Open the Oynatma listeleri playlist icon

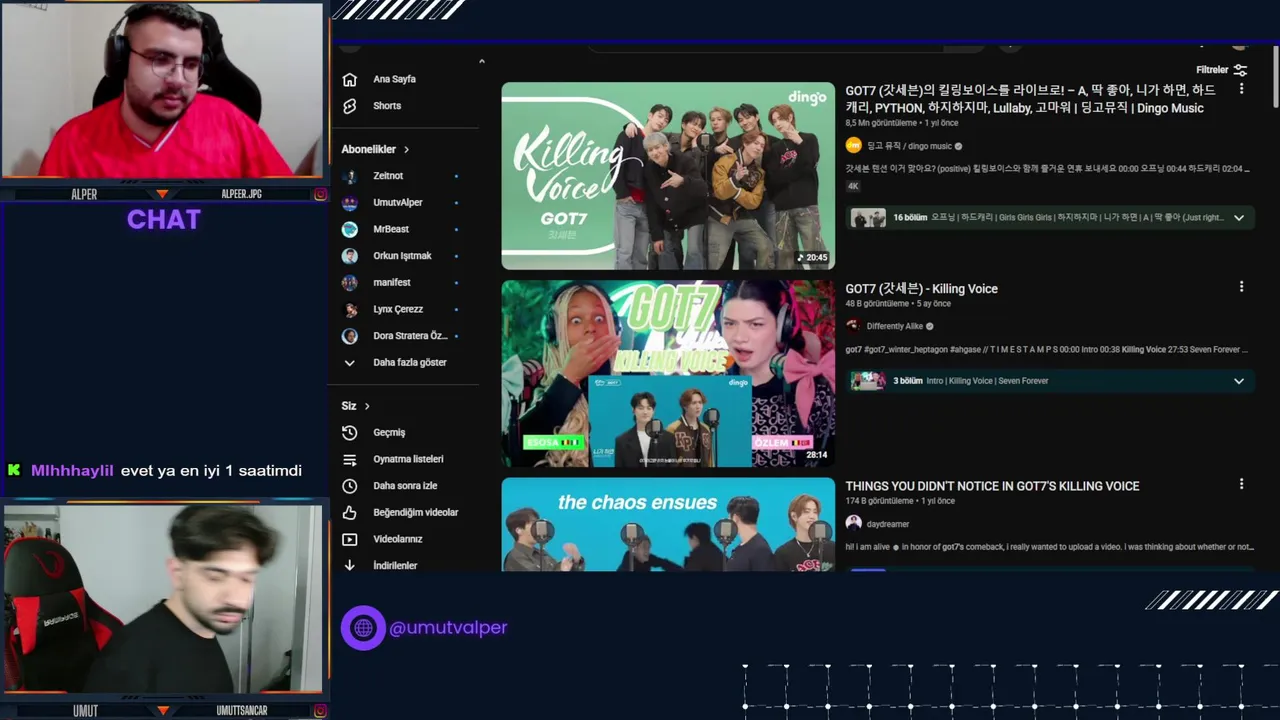point(349,459)
